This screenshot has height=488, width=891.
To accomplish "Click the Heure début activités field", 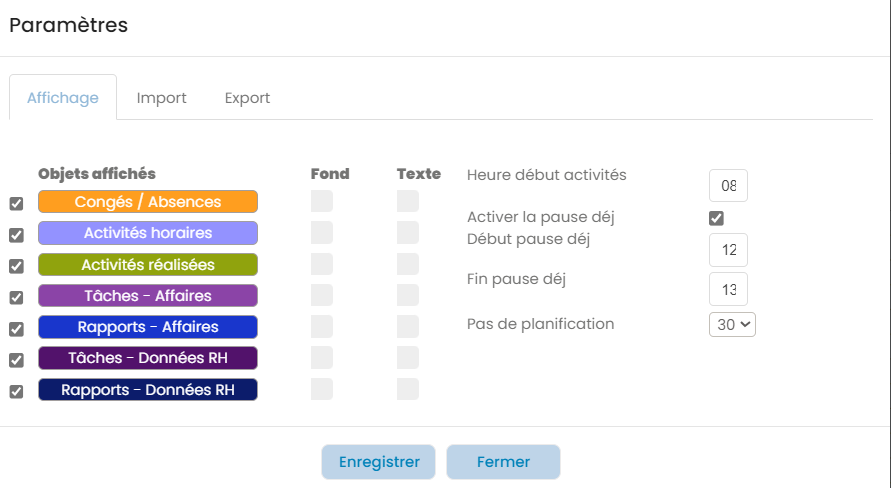I will [728, 186].
